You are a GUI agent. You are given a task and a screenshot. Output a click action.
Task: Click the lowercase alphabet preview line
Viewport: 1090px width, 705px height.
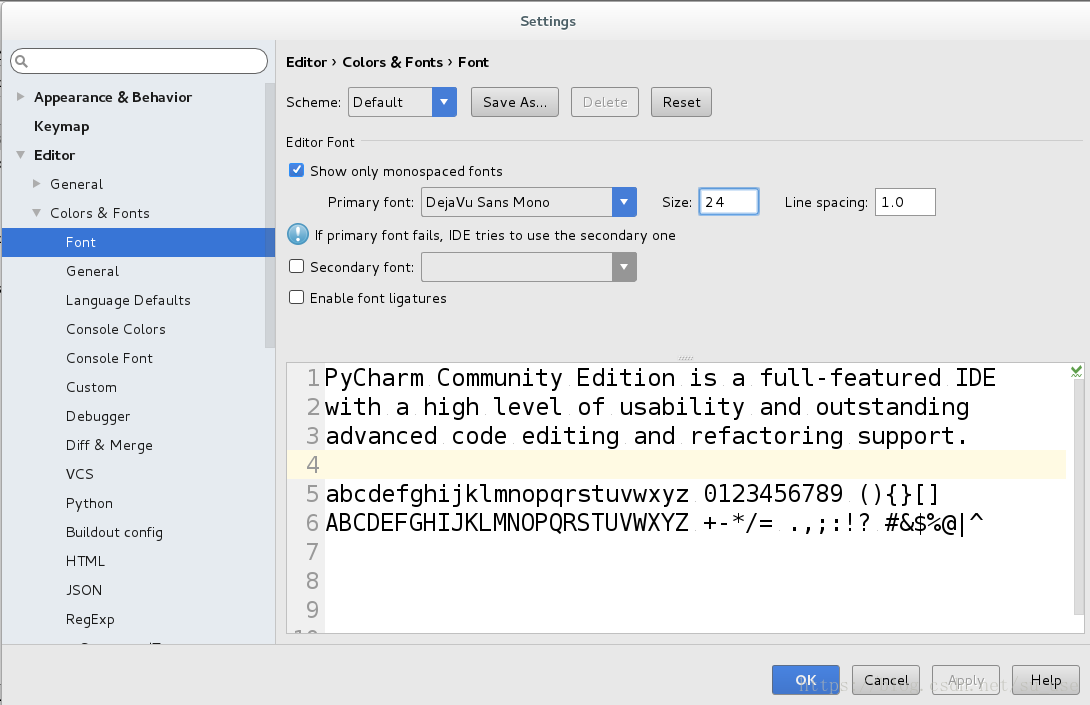(633, 494)
